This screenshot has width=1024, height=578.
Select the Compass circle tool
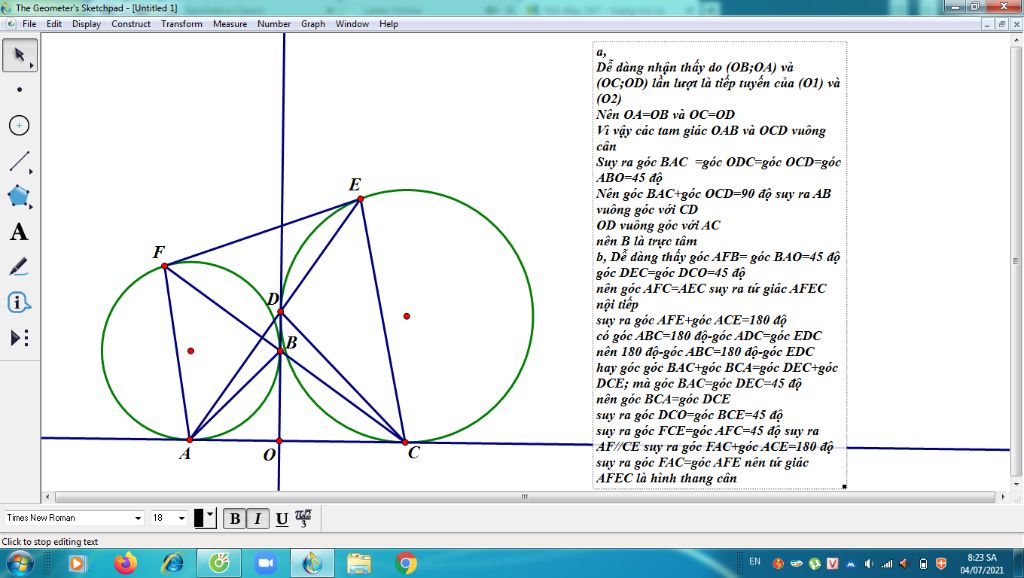click(20, 125)
